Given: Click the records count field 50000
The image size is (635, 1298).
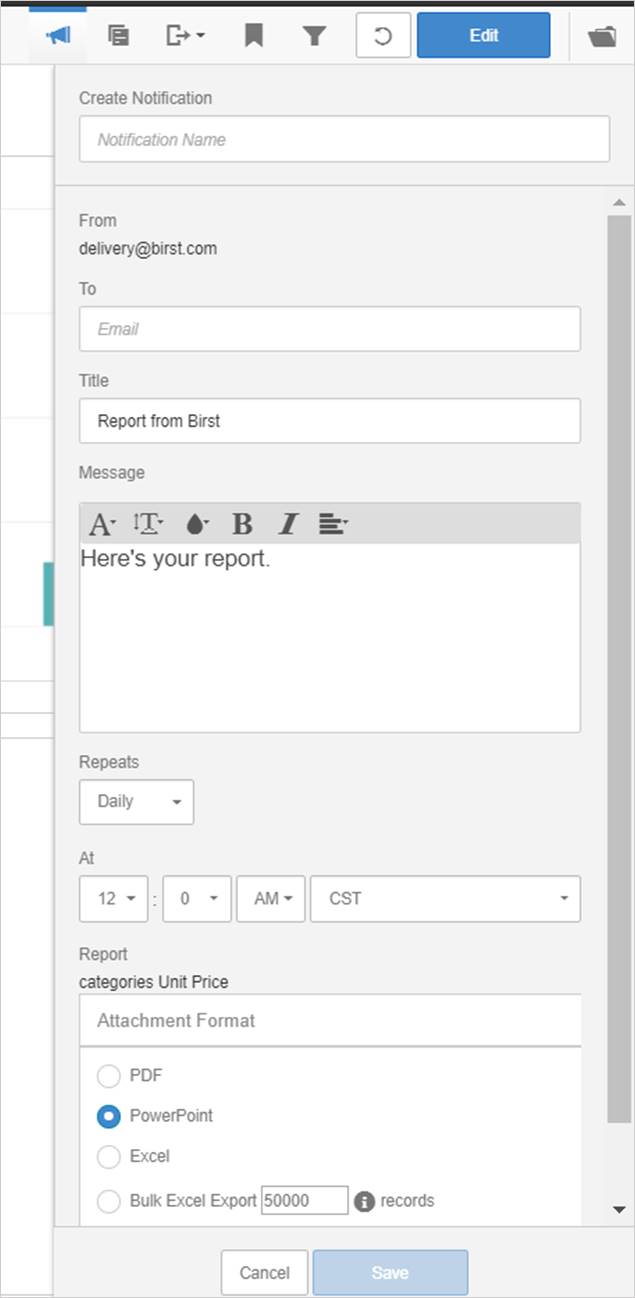Looking at the screenshot, I should coord(305,1200).
